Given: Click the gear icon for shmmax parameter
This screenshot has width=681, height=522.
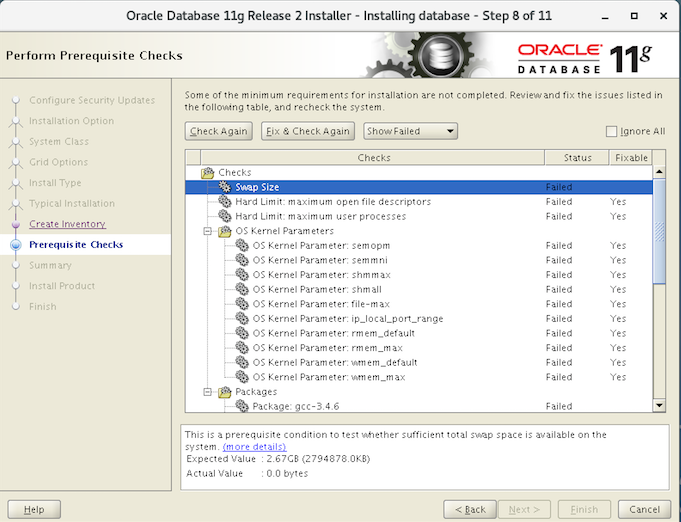Looking at the screenshot, I should 242,274.
